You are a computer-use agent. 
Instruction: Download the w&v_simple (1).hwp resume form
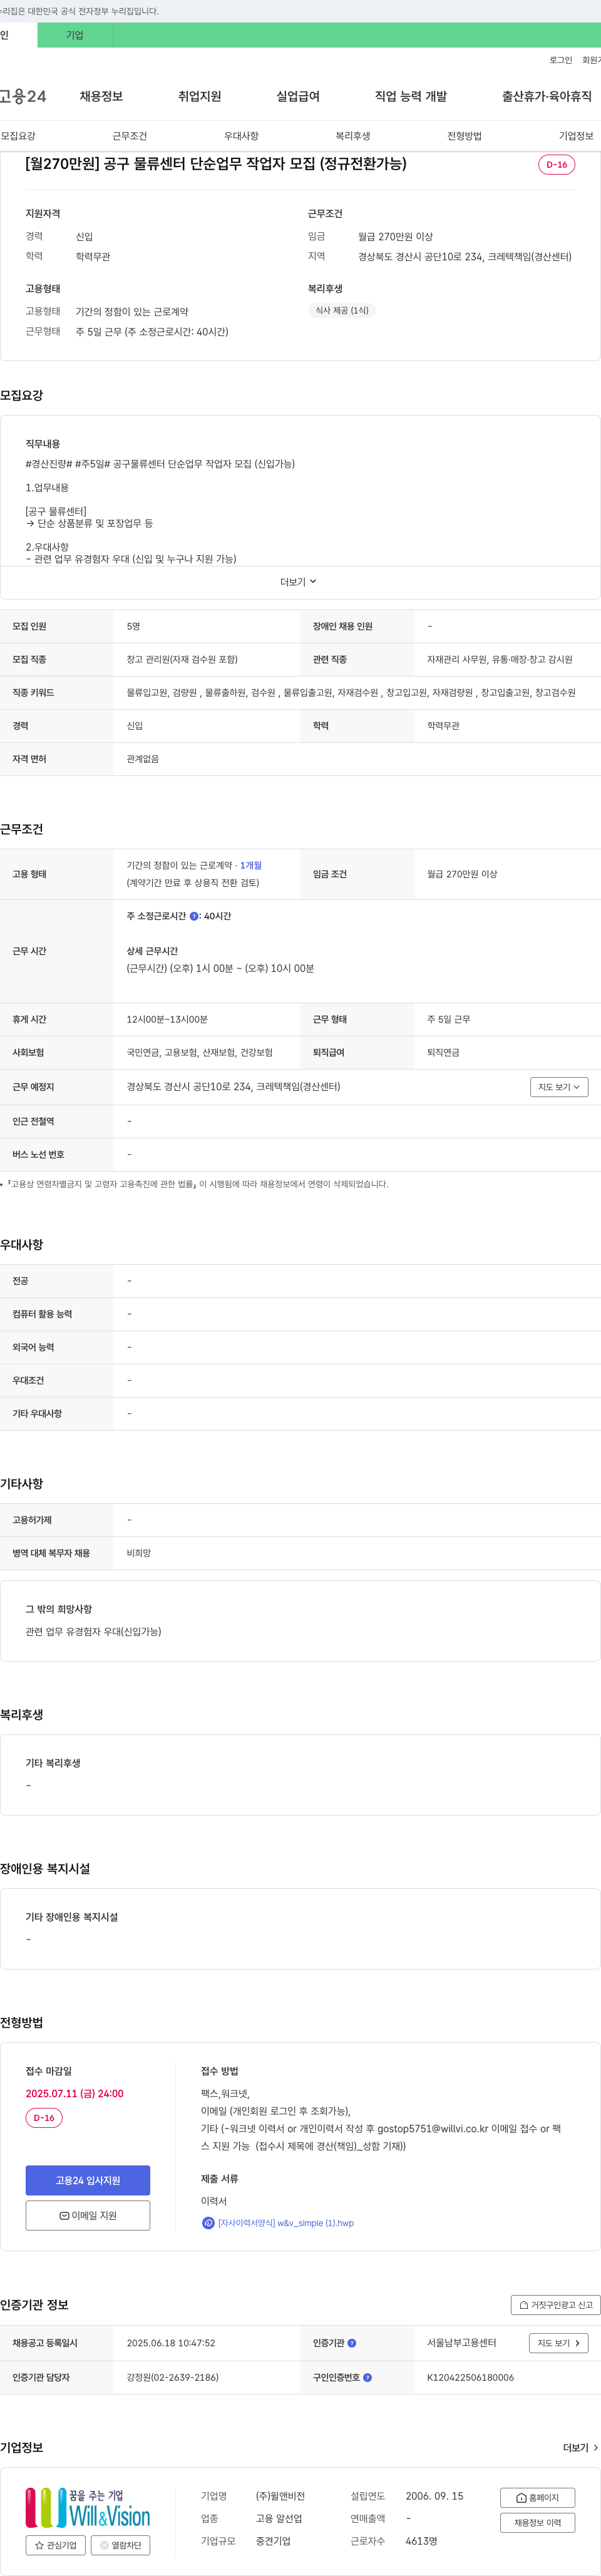coord(286,2223)
